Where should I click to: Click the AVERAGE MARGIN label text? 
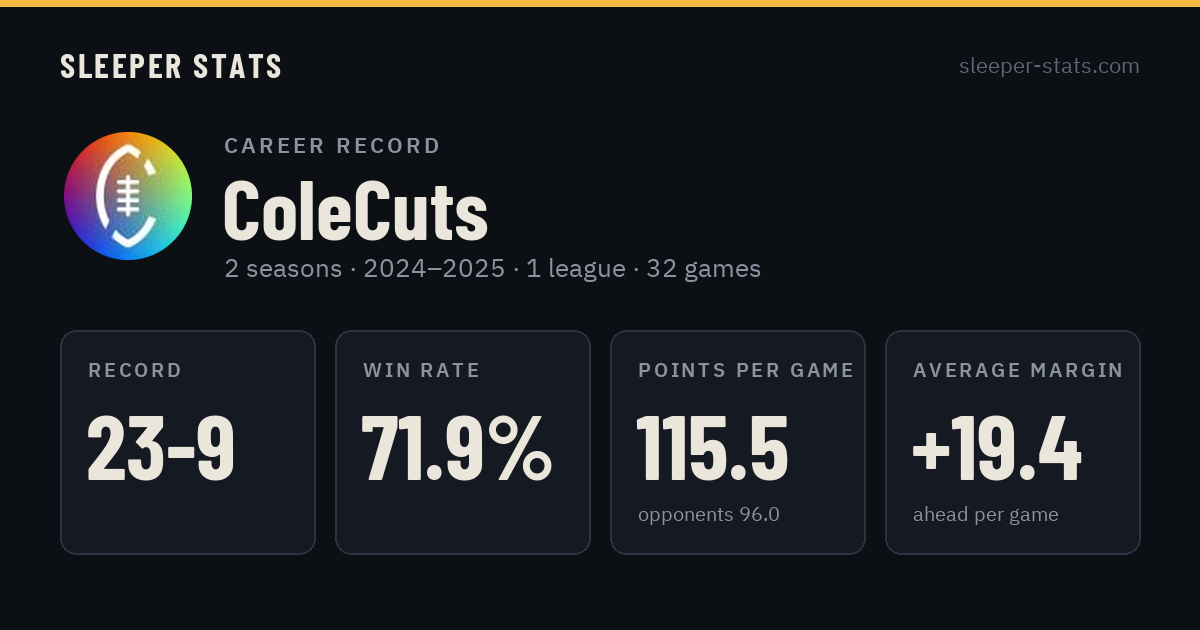pos(1018,371)
